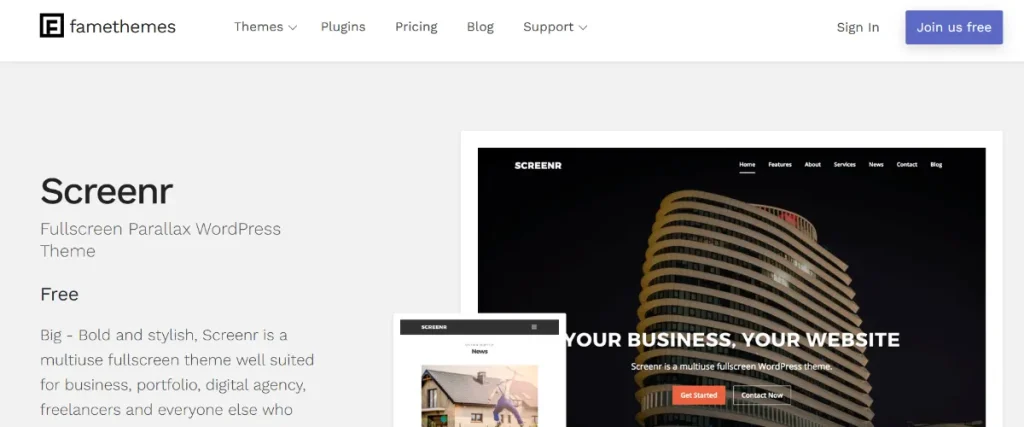The width and height of the screenshot is (1024, 427).
Task: Open the Themes dropdown menu
Action: pyautogui.click(x=265, y=27)
